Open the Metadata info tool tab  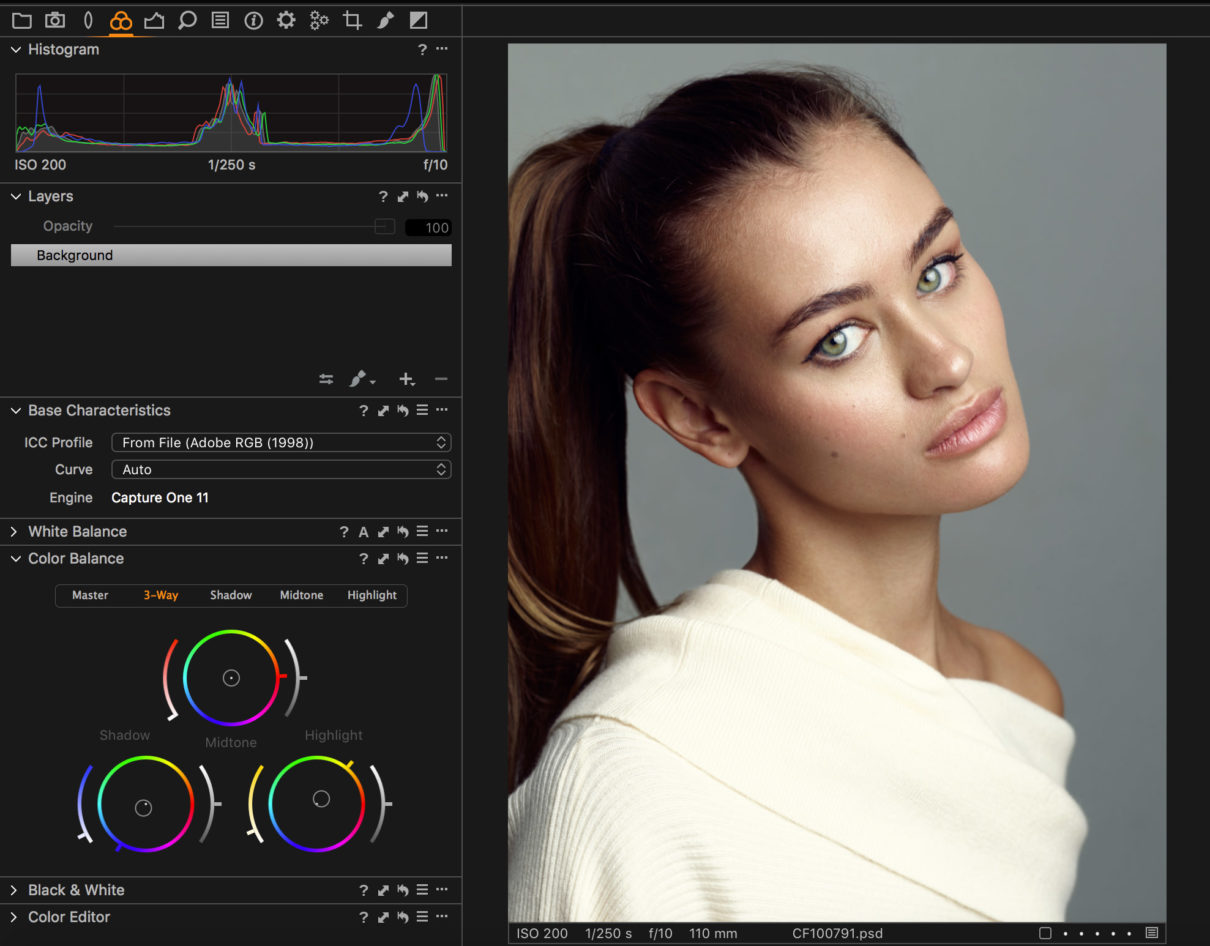[x=252, y=19]
